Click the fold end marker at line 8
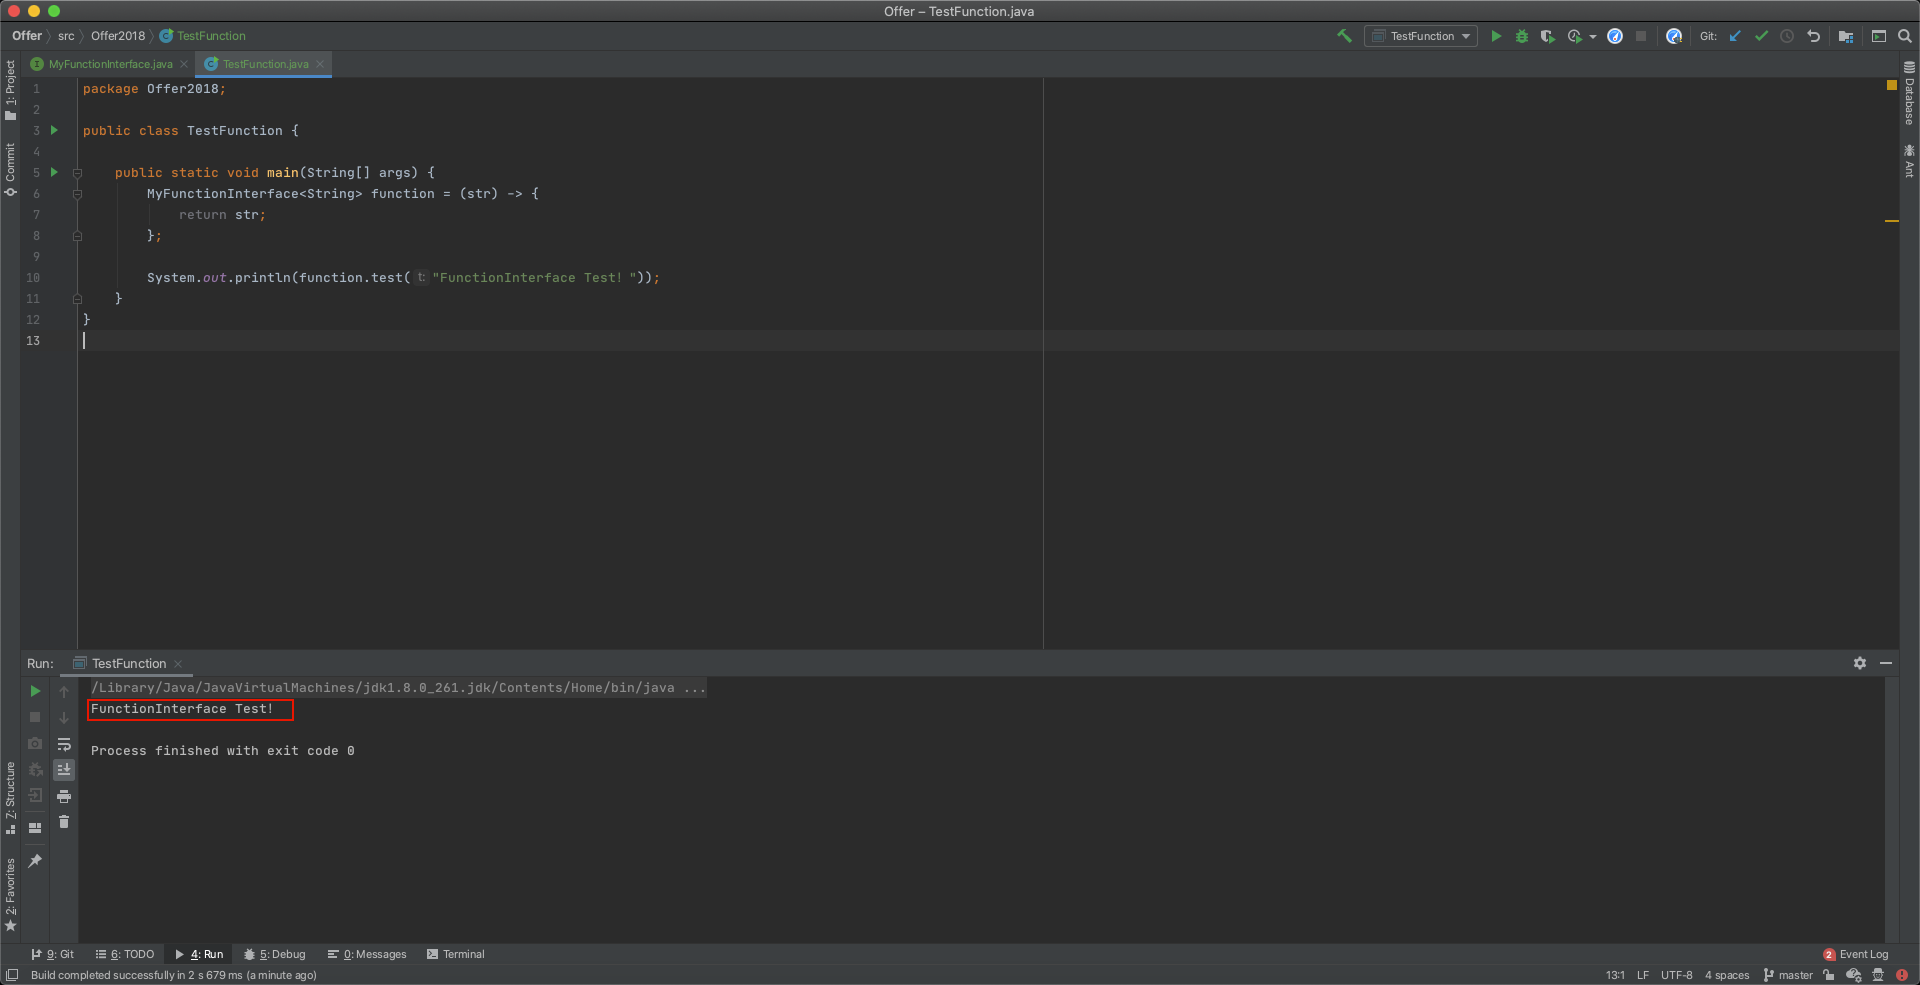 pyautogui.click(x=77, y=236)
